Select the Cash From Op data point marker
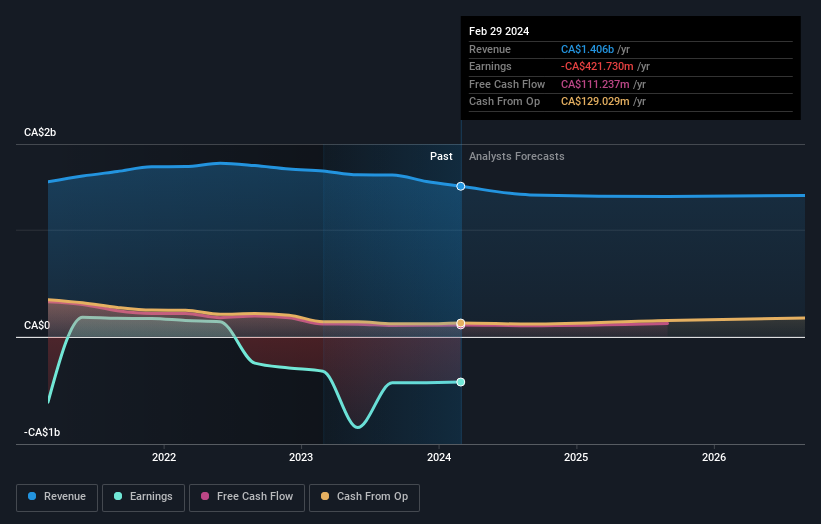The image size is (821, 524). click(461, 323)
